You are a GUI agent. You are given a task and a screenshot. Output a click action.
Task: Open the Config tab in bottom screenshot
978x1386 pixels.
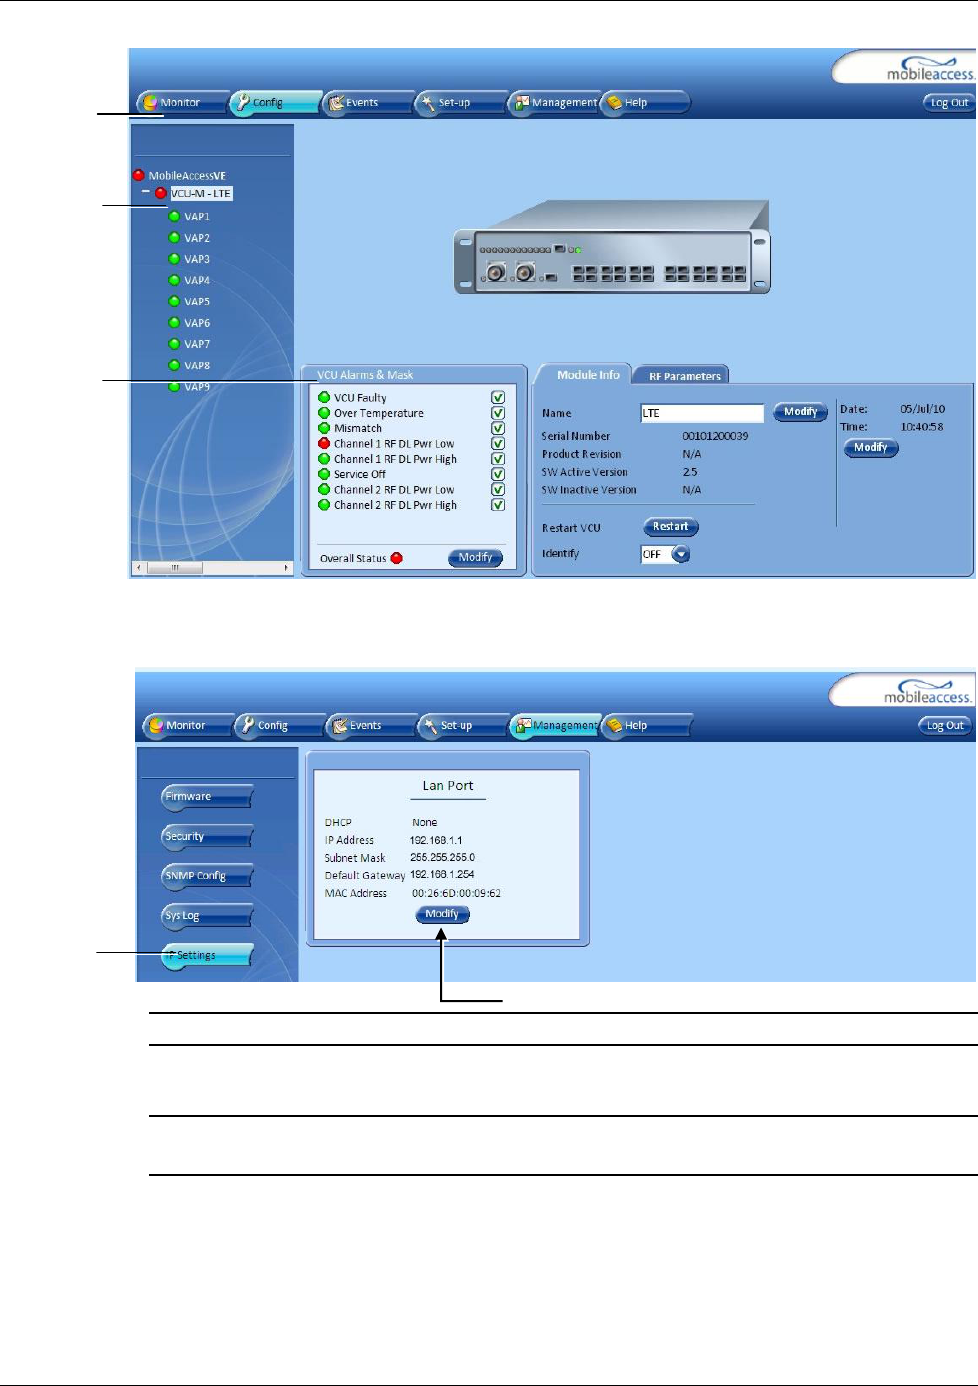(279, 726)
